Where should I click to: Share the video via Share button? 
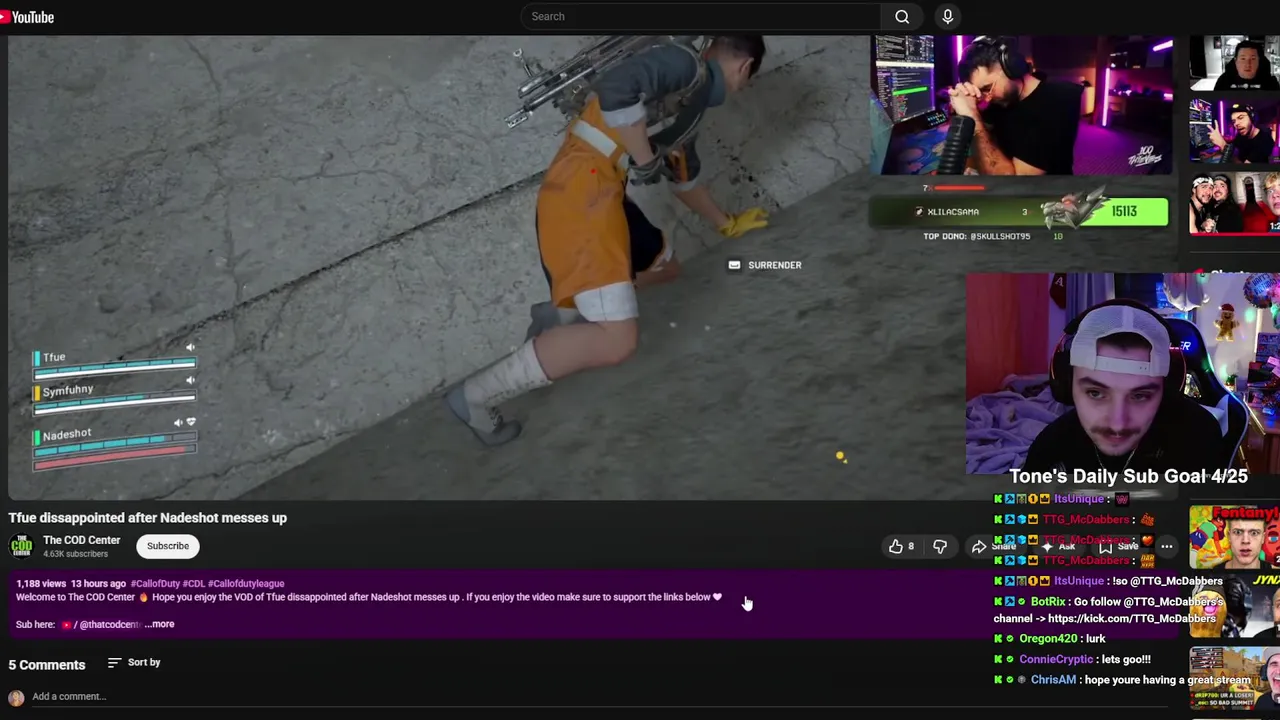(993, 546)
